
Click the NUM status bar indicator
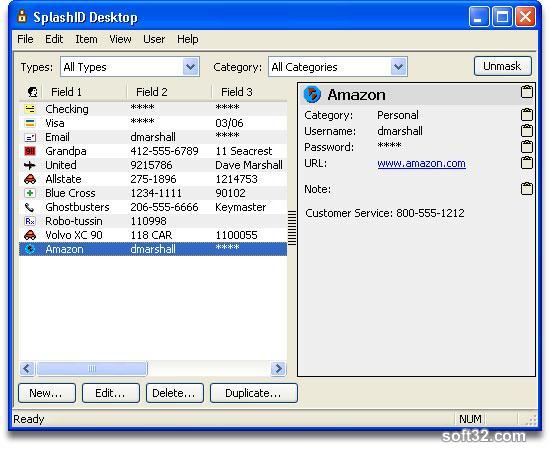pos(470,419)
